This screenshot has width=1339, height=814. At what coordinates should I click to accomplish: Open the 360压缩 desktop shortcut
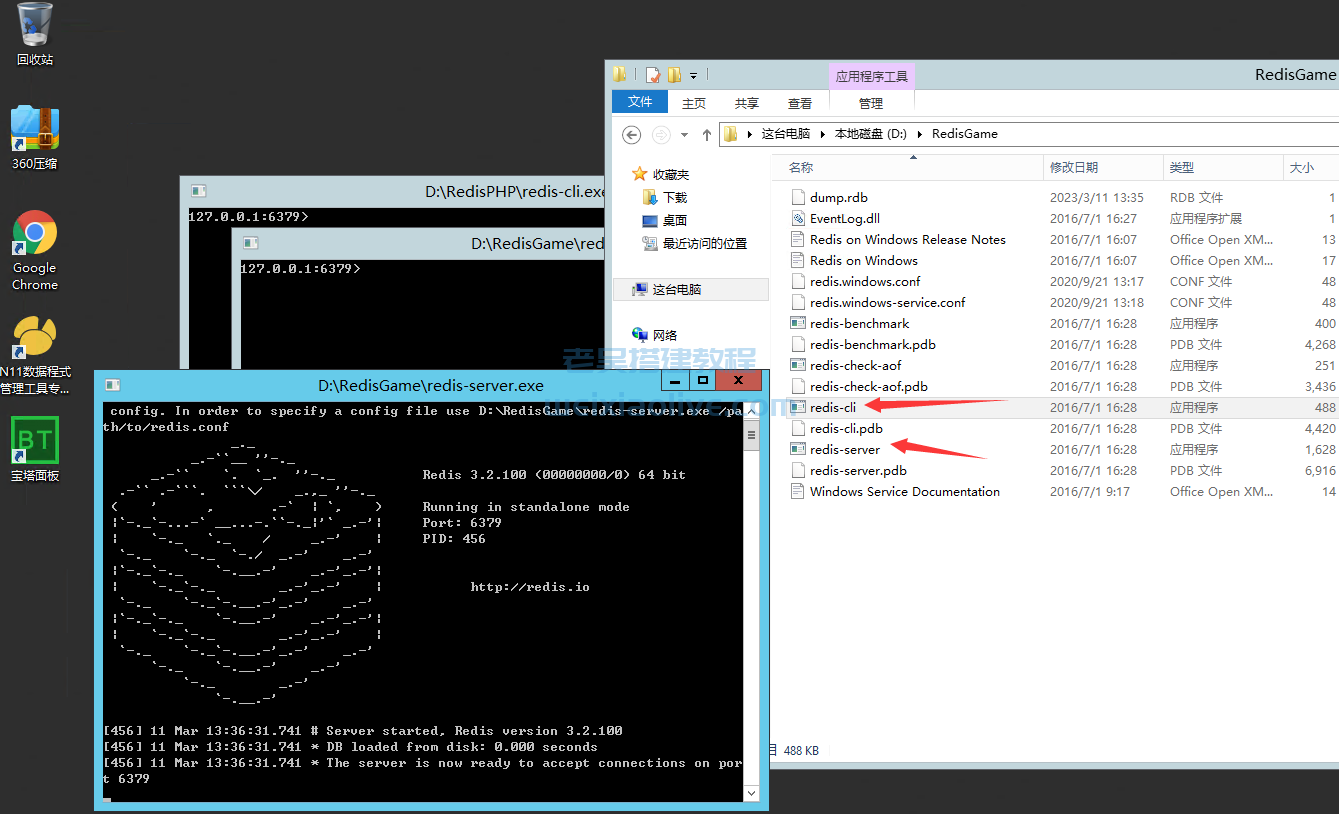point(34,130)
